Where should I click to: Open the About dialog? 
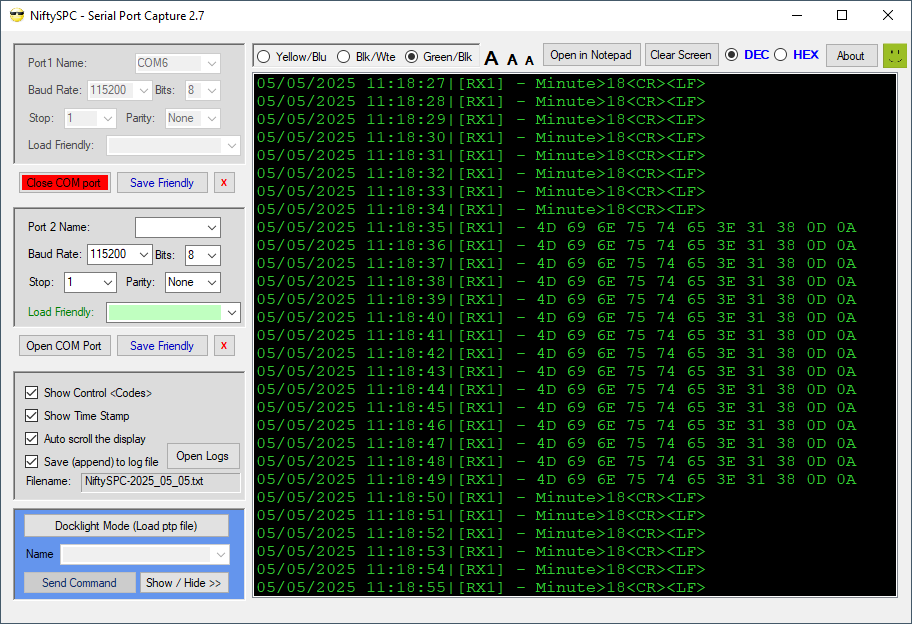pyautogui.click(x=851, y=55)
